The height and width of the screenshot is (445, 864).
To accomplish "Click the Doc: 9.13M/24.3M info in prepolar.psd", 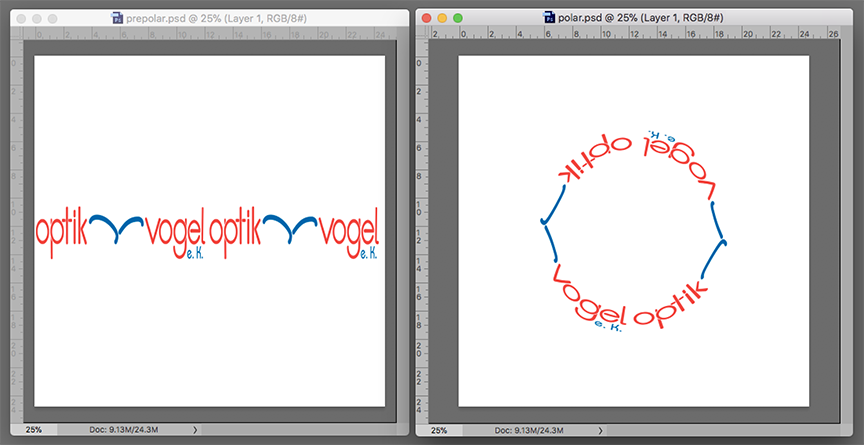I will coord(124,429).
